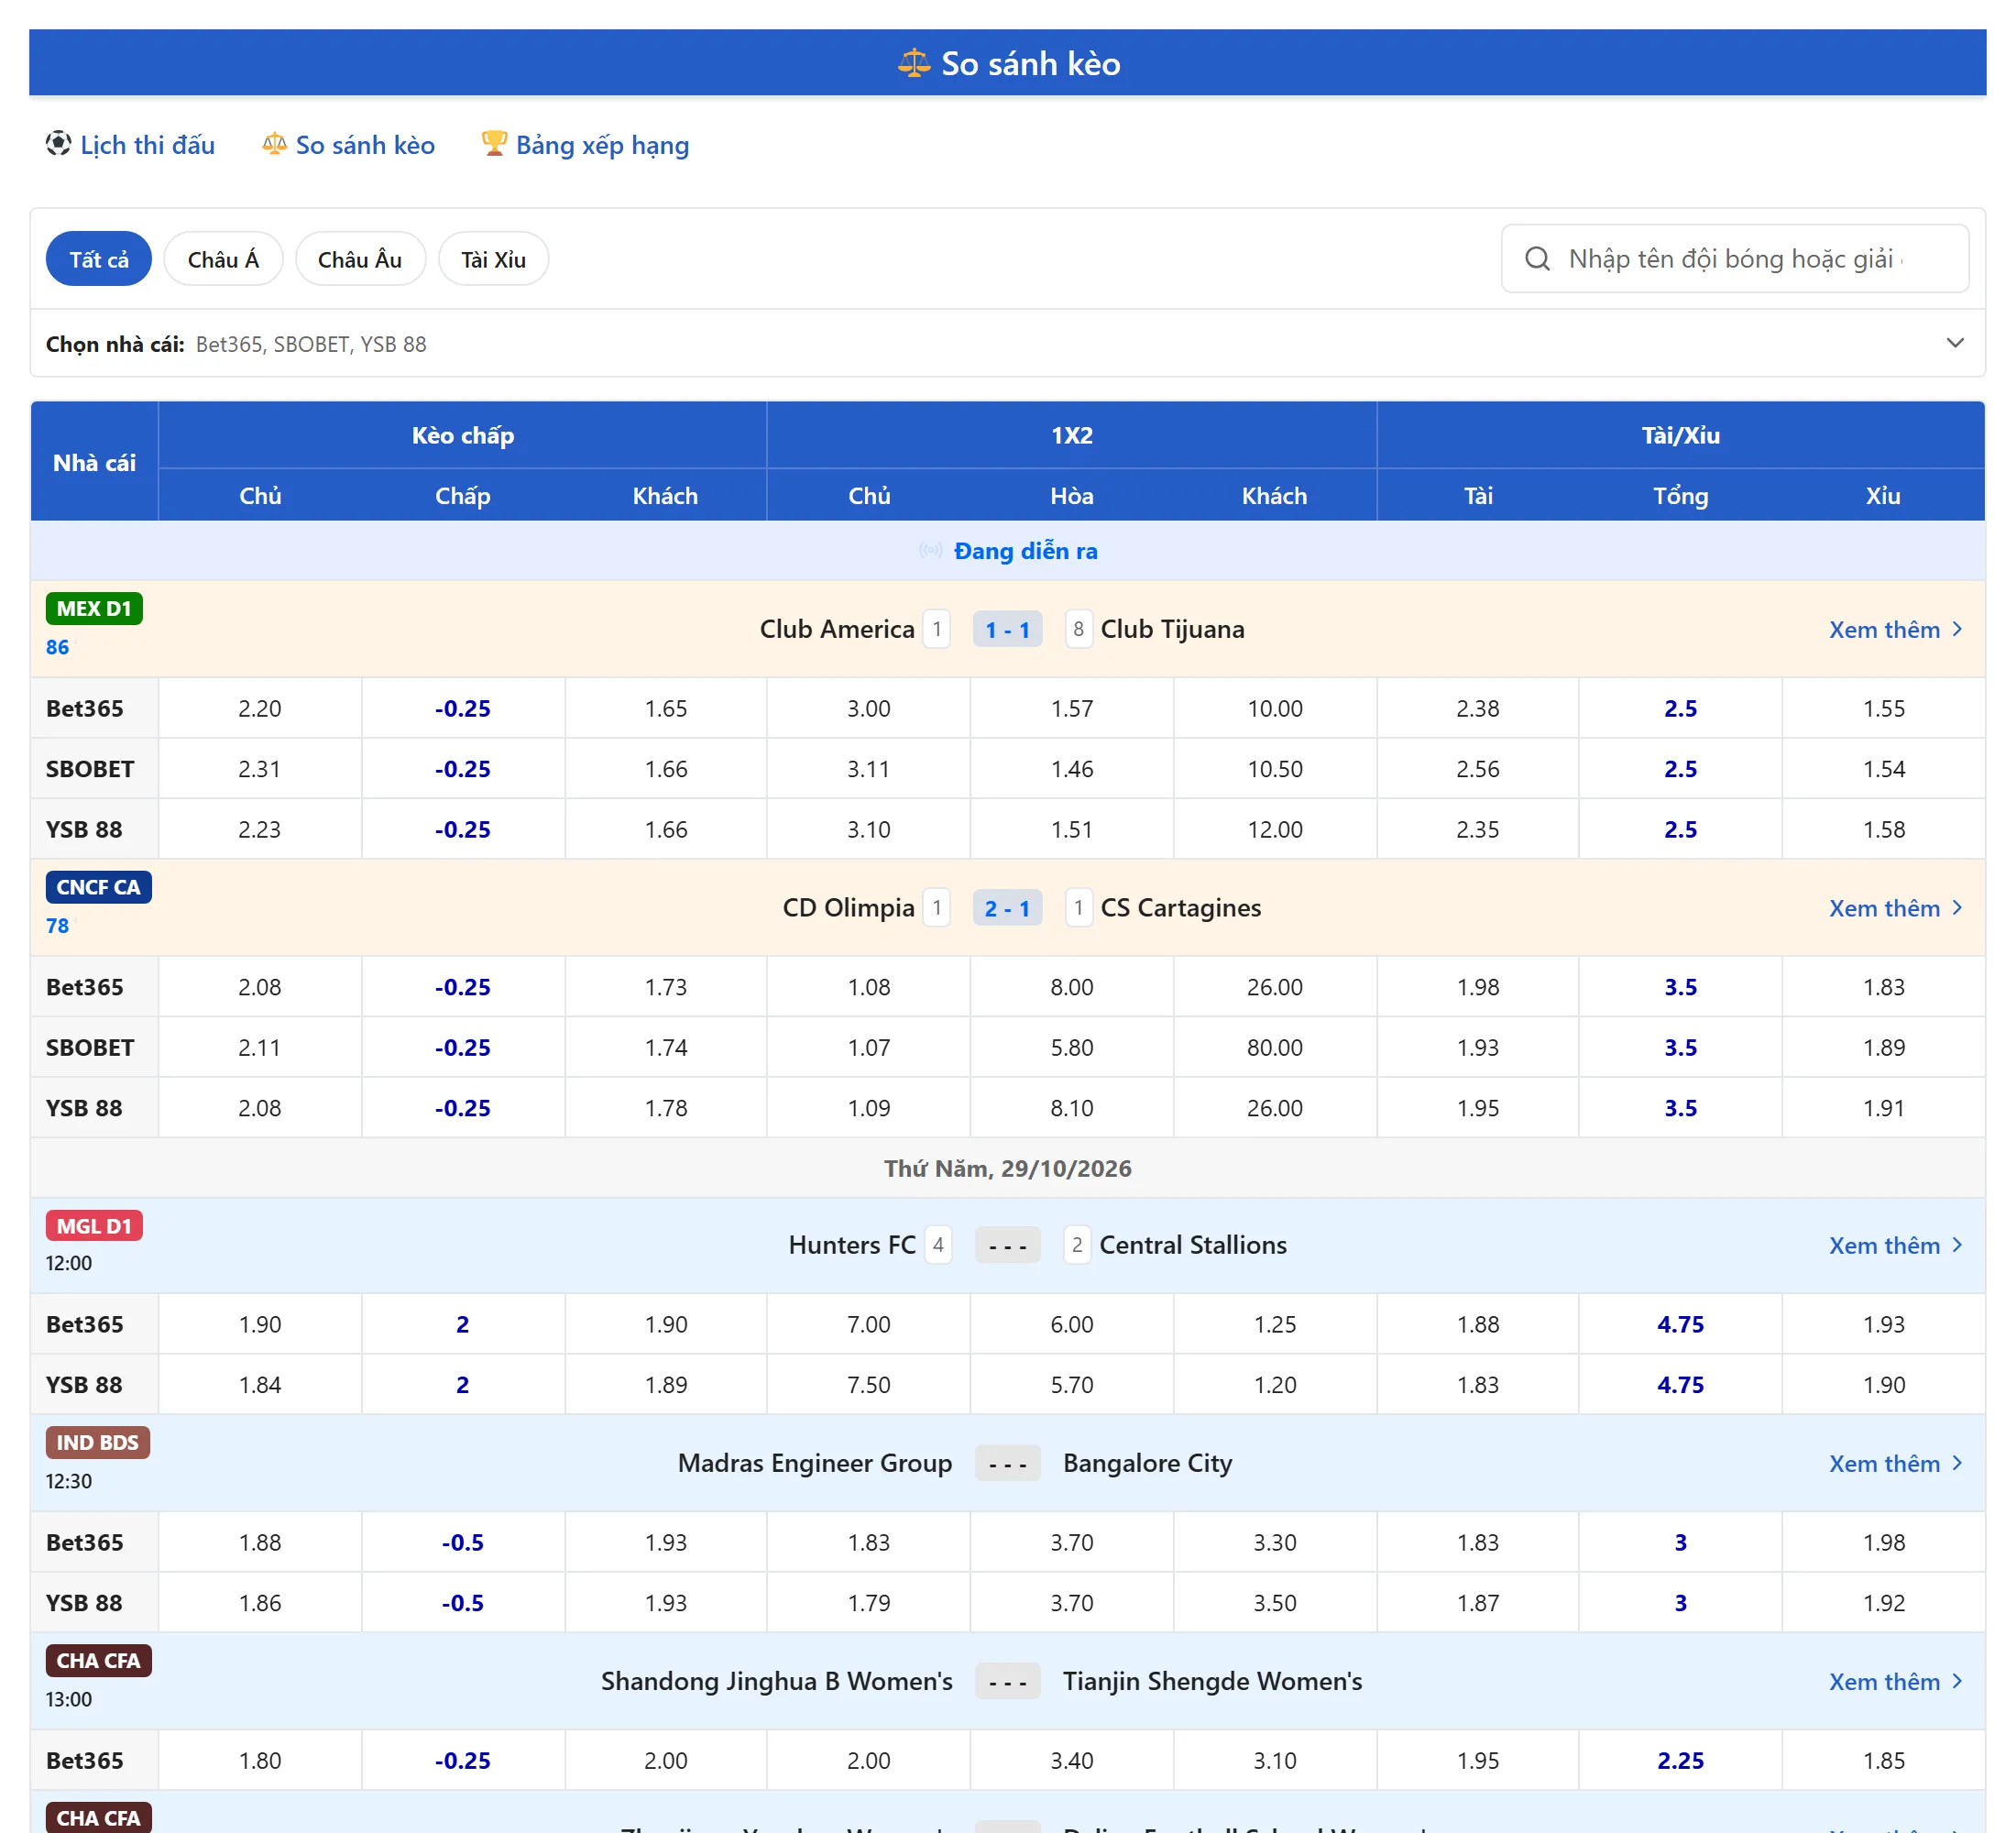The width and height of the screenshot is (2016, 1833).
Task: Open the Bảng xếp hạng link
Action: click(x=602, y=145)
